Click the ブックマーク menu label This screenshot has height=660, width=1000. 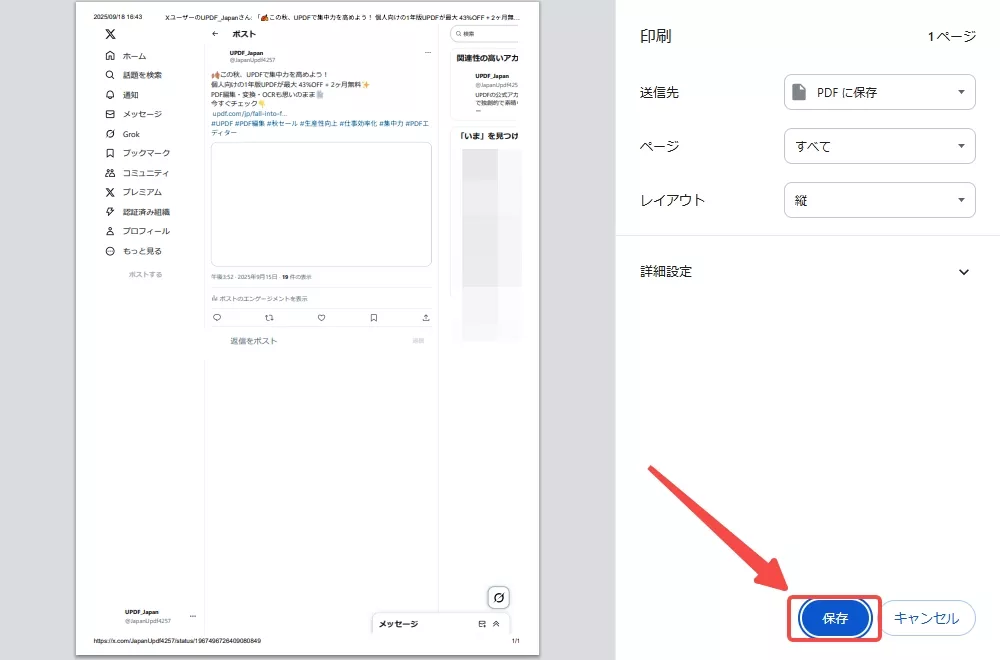pos(146,153)
